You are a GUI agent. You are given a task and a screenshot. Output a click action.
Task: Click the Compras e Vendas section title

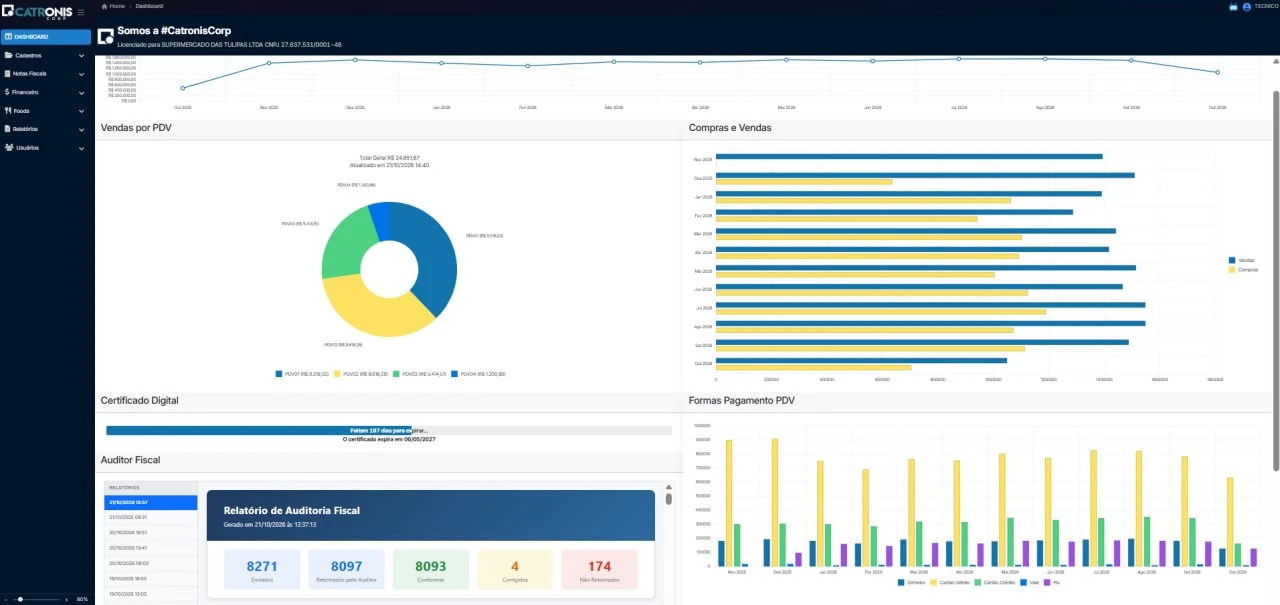[x=730, y=128]
